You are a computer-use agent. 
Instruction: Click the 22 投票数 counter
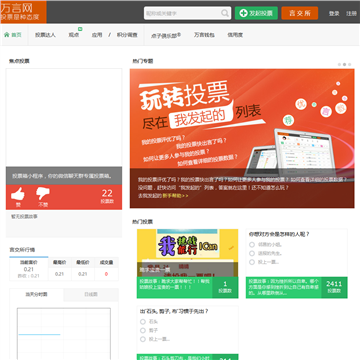click(x=107, y=196)
